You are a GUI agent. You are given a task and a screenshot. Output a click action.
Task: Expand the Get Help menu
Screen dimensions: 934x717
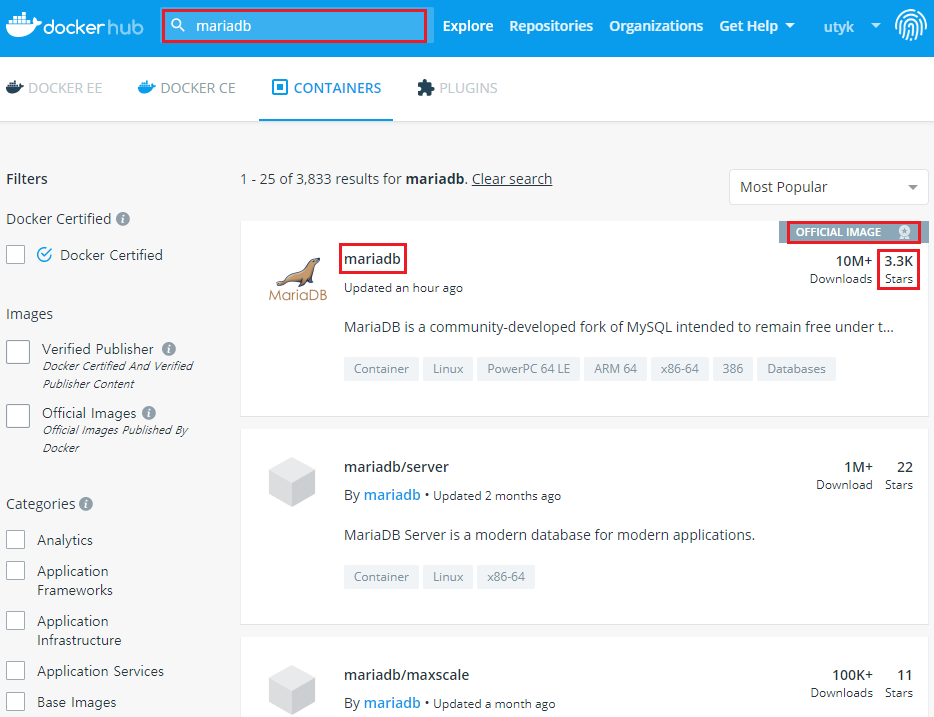(756, 26)
